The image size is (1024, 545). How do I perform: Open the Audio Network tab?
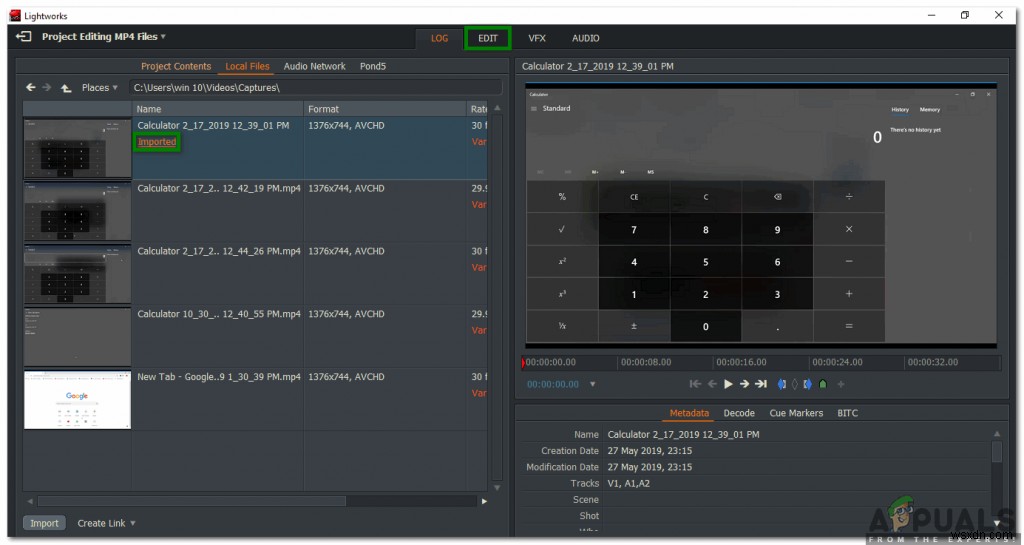click(314, 67)
